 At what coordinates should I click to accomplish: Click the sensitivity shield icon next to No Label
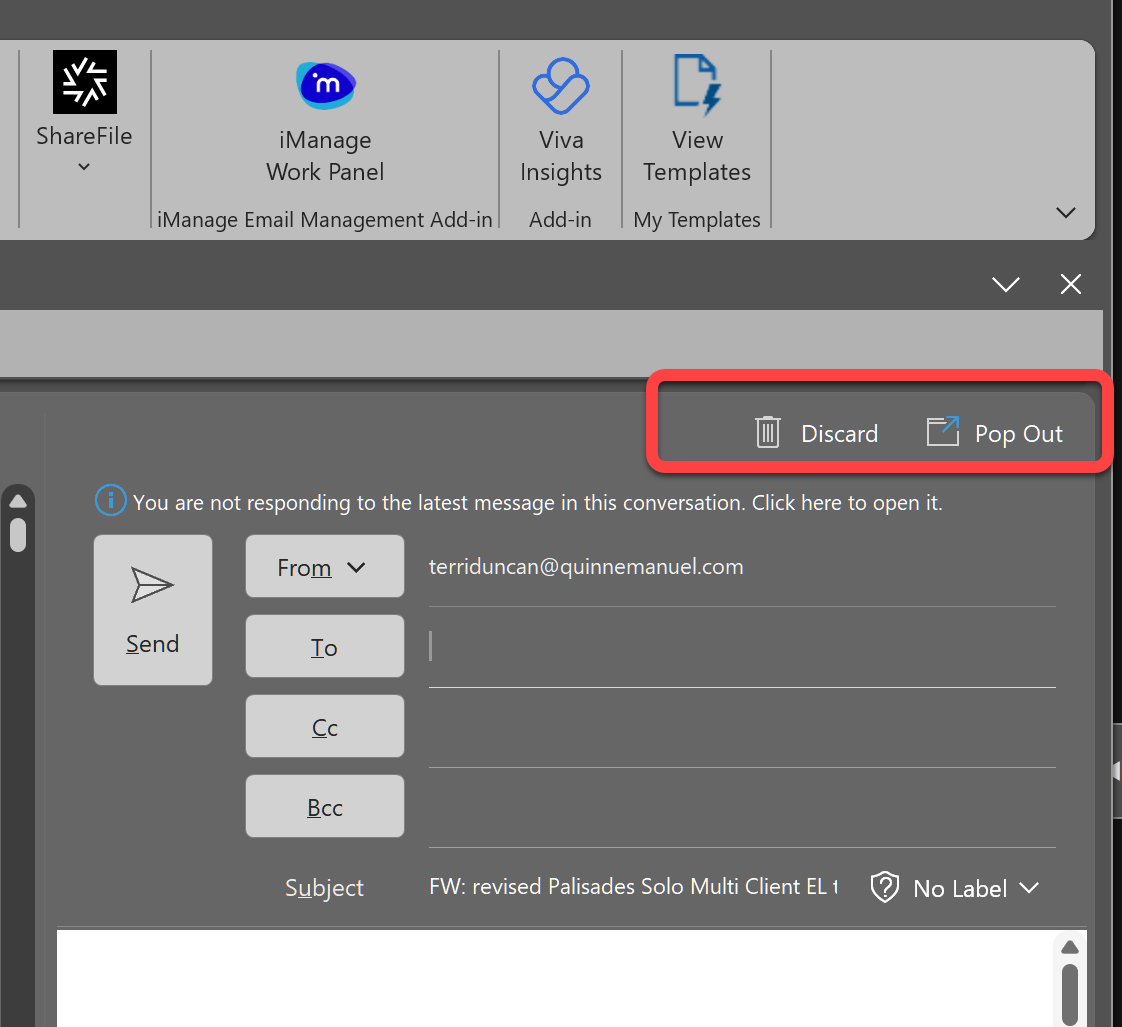coord(885,887)
